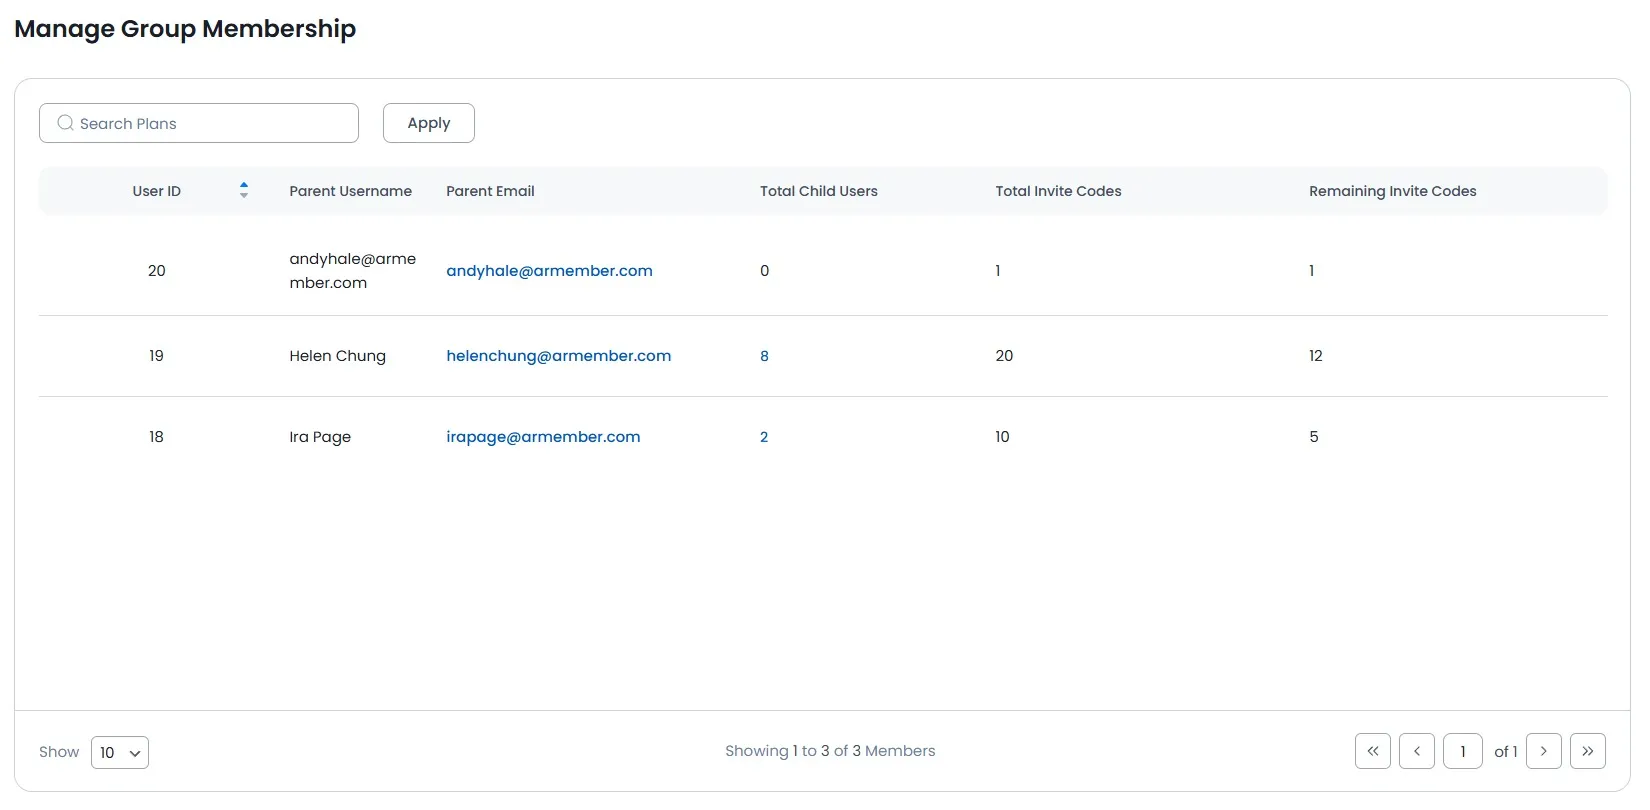Screen dimensions: 1650x810
Task: Open helenchung@armember.com email link
Action: (x=558, y=356)
